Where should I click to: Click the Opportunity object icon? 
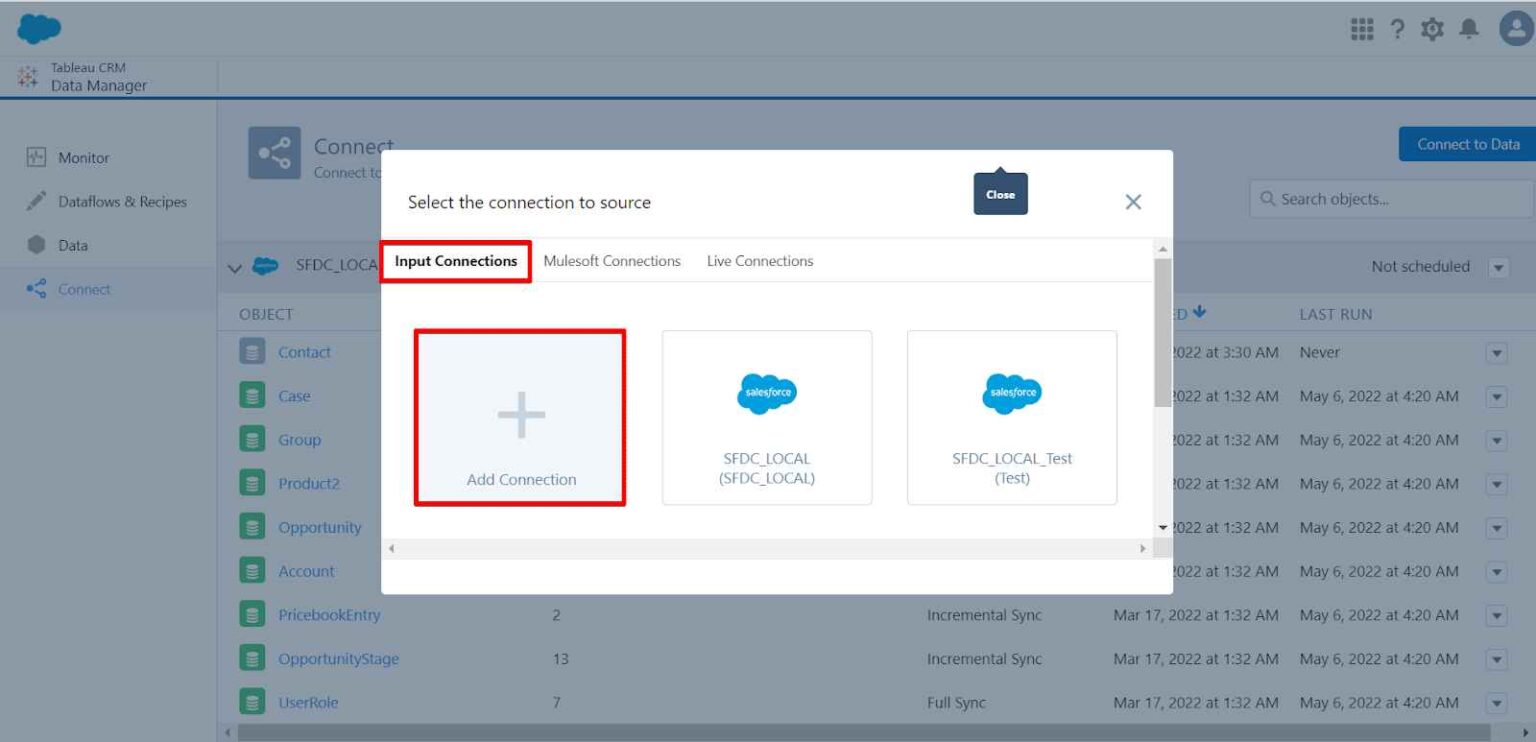point(251,527)
